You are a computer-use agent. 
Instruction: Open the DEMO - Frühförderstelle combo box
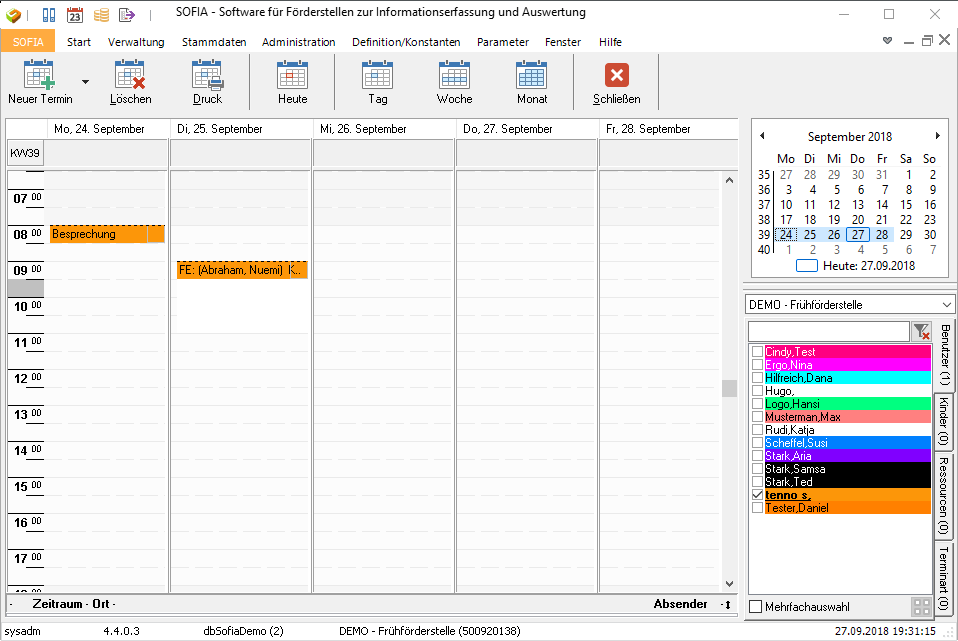pyautogui.click(x=850, y=305)
